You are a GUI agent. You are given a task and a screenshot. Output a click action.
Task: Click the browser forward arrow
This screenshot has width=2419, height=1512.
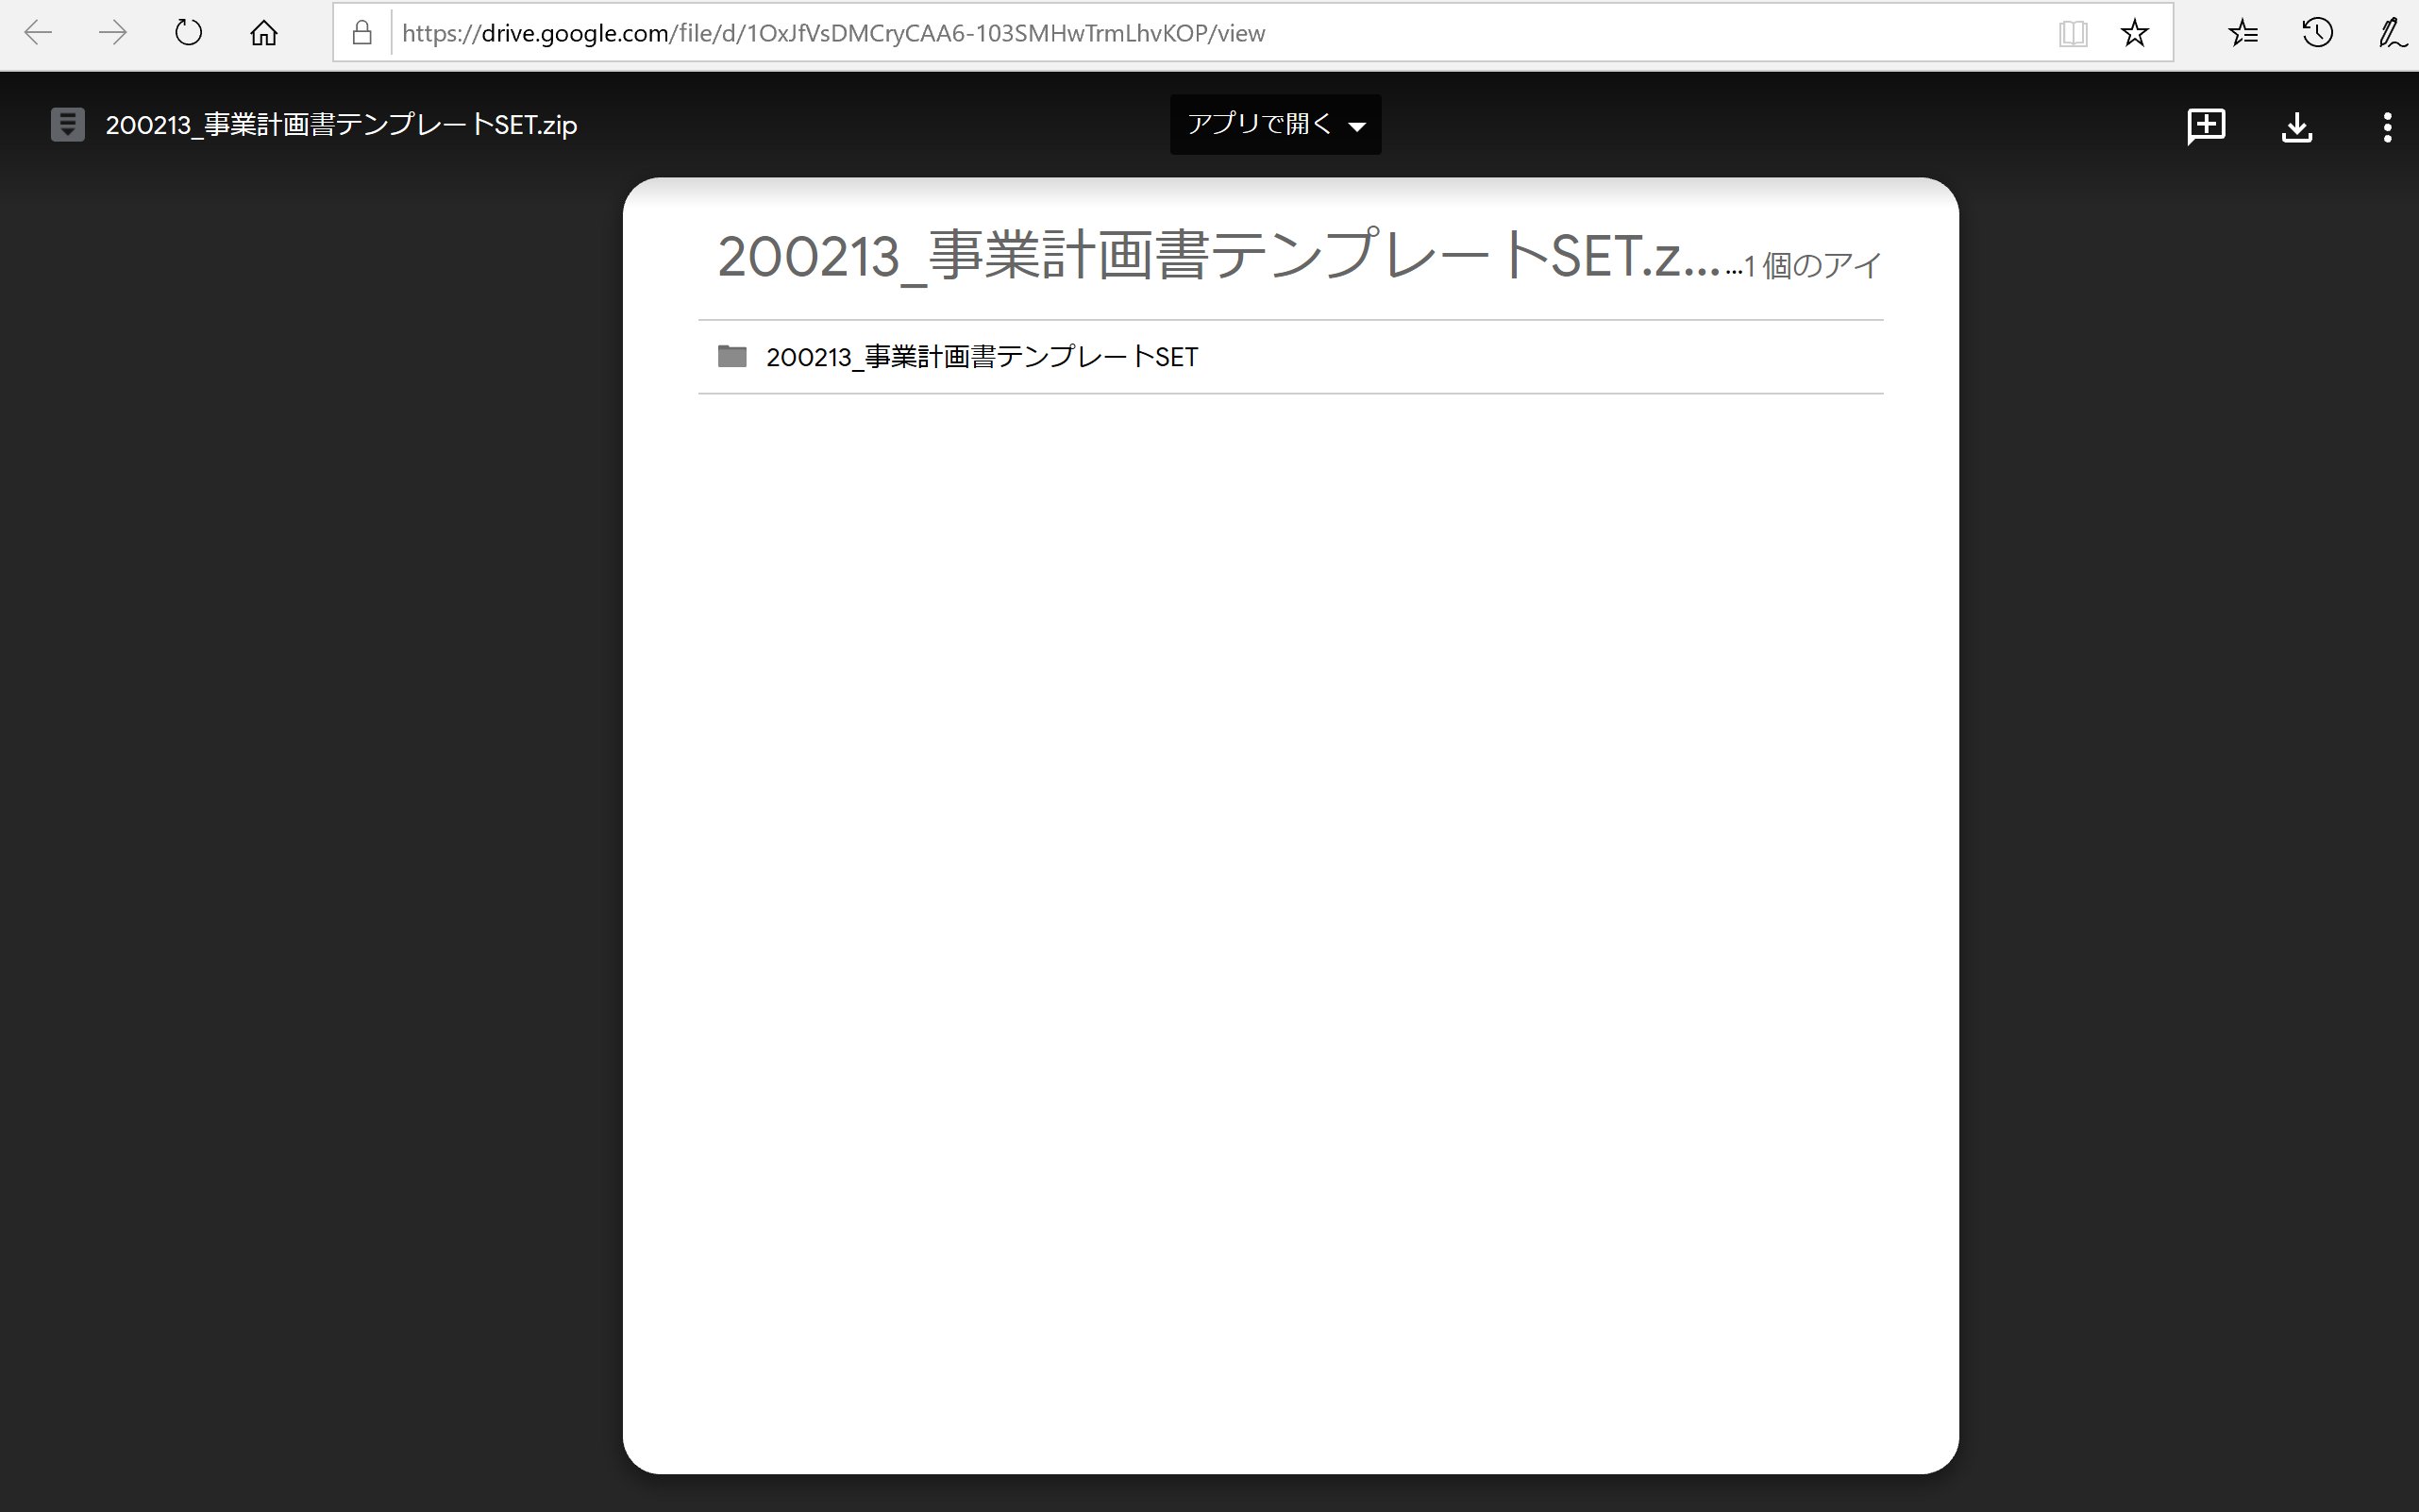(113, 33)
